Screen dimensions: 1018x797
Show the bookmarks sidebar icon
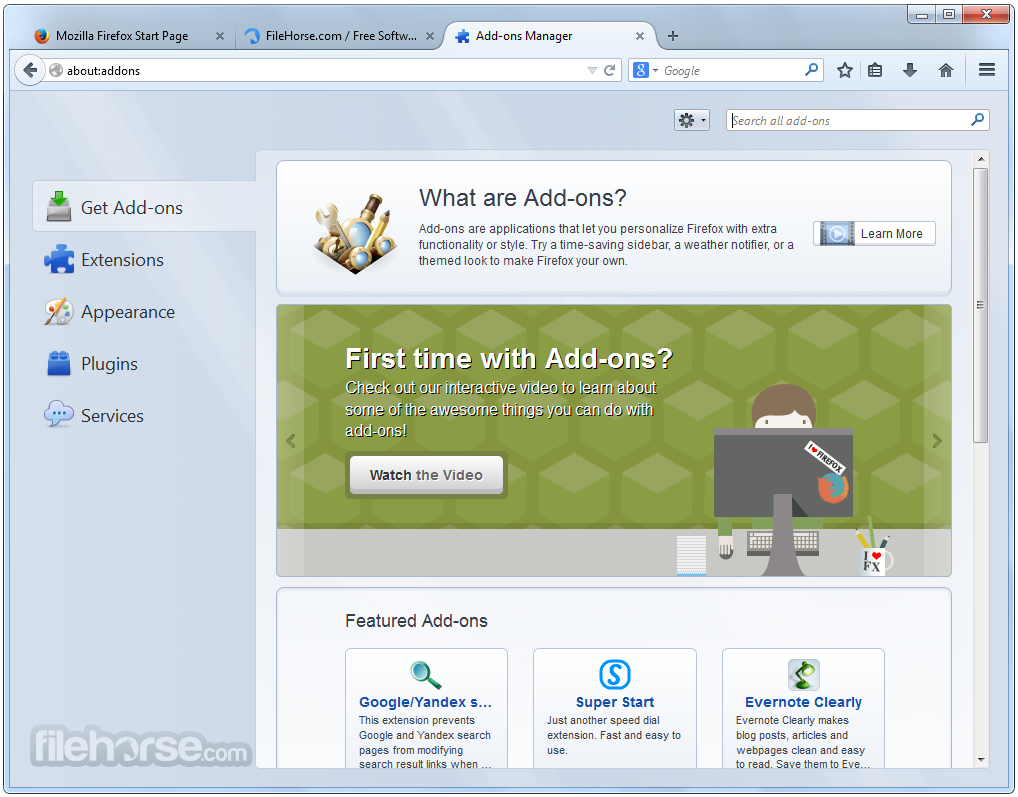[877, 70]
